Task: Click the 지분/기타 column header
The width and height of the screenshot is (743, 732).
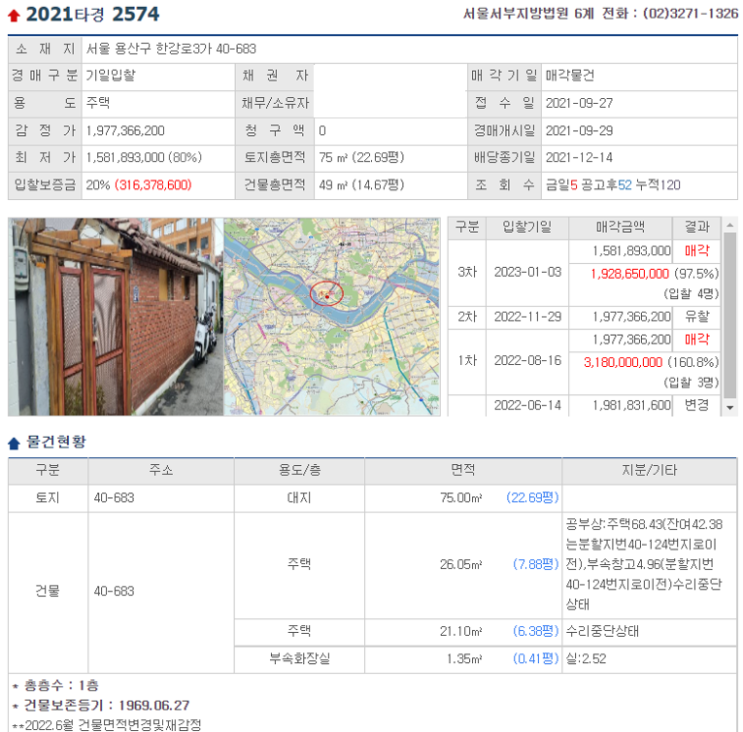Action: click(x=649, y=470)
